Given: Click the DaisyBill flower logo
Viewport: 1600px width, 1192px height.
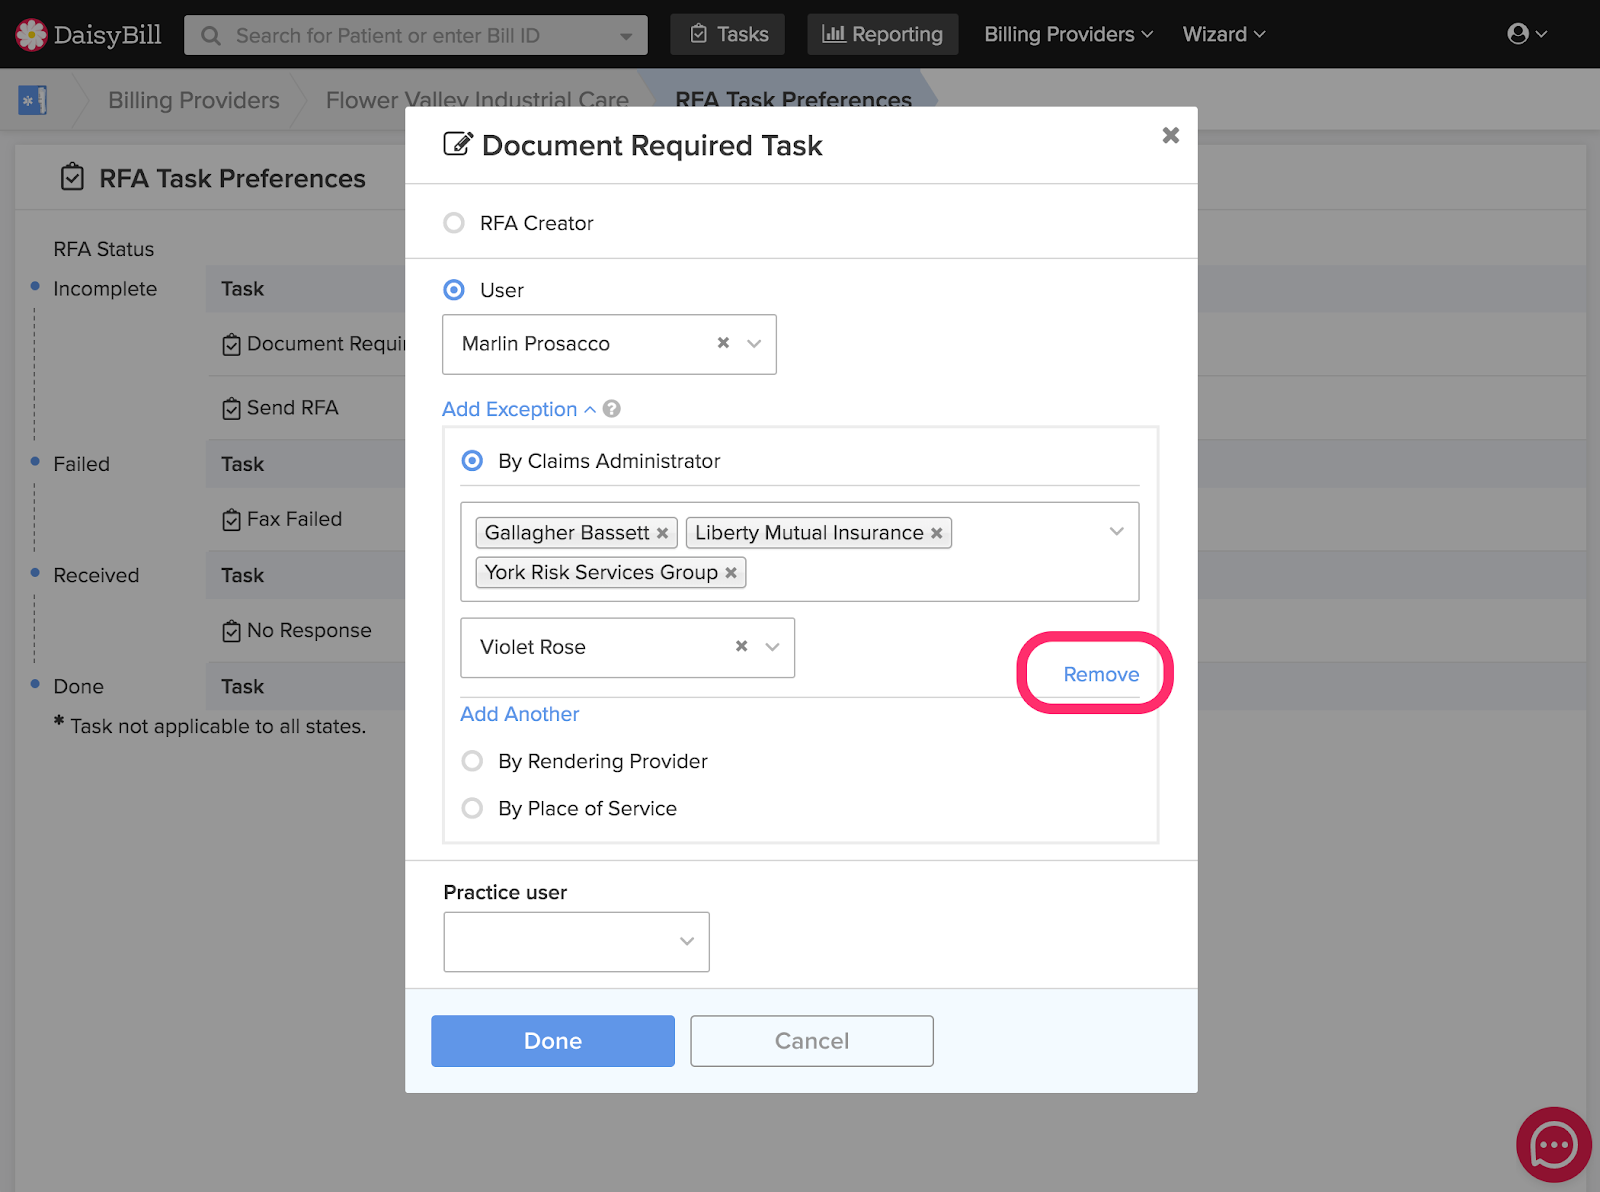Looking at the screenshot, I should click(x=31, y=34).
